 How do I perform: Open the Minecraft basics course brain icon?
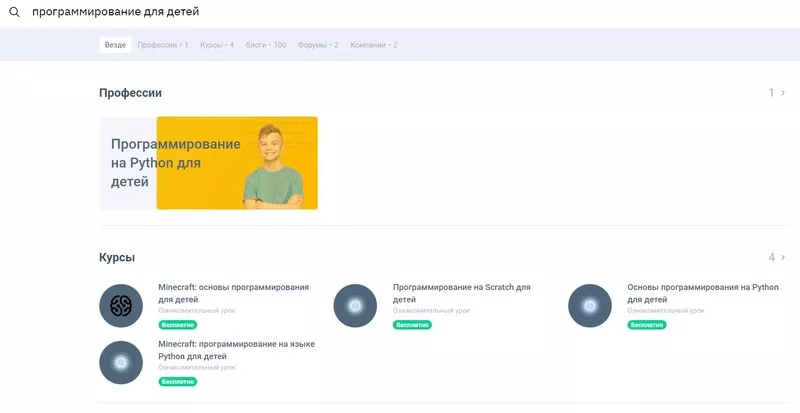pyautogui.click(x=121, y=305)
